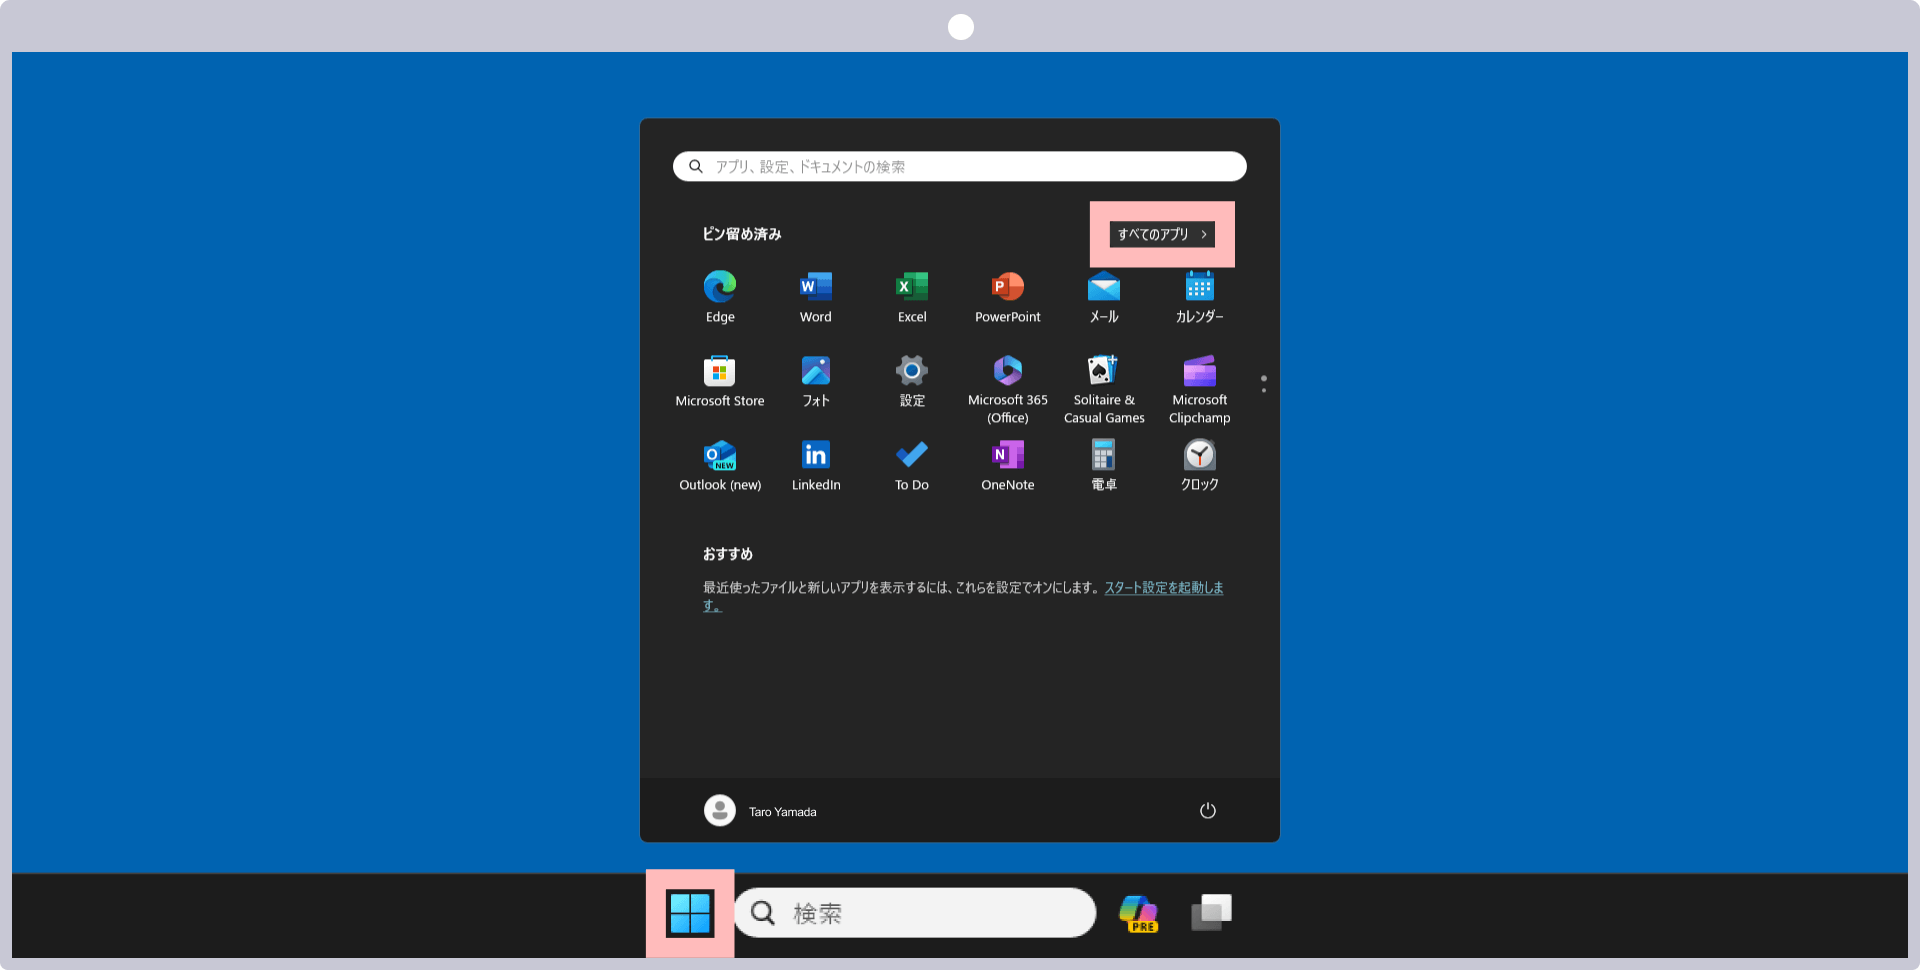The width and height of the screenshot is (1920, 970).
Task: Open the To Do app
Action: [912, 466]
